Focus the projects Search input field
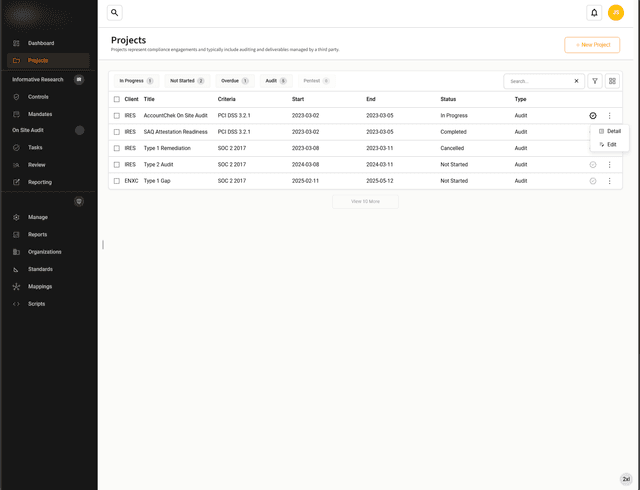The height and width of the screenshot is (490, 640). click(538, 81)
